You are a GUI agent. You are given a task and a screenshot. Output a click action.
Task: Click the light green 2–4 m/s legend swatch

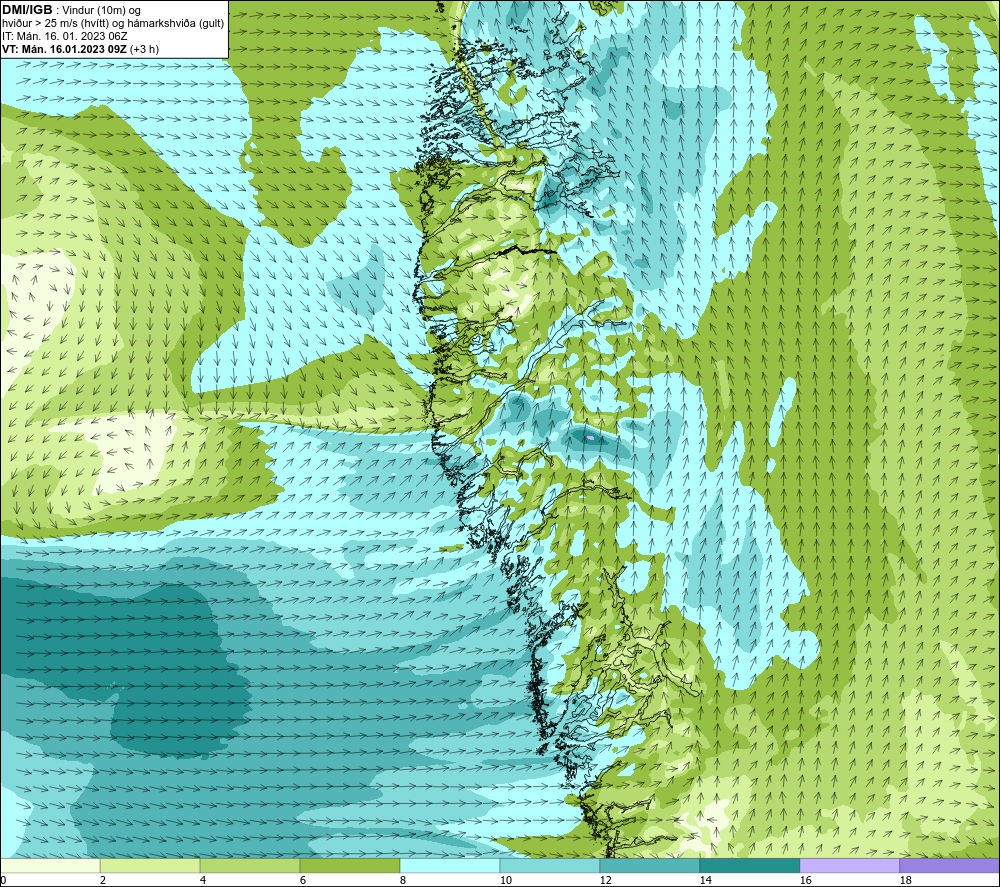click(x=150, y=865)
